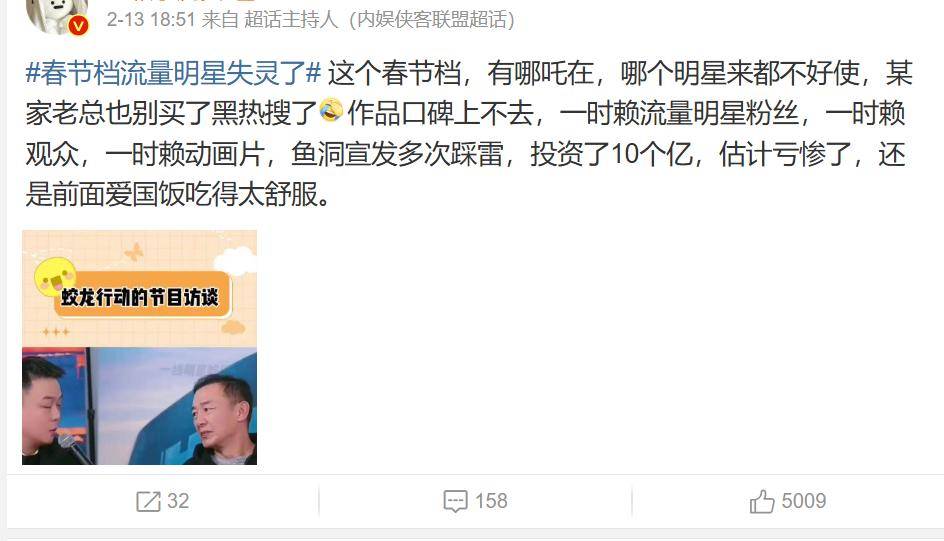Click the white cloud graphic in the thumbnail corner

pos(235,261)
